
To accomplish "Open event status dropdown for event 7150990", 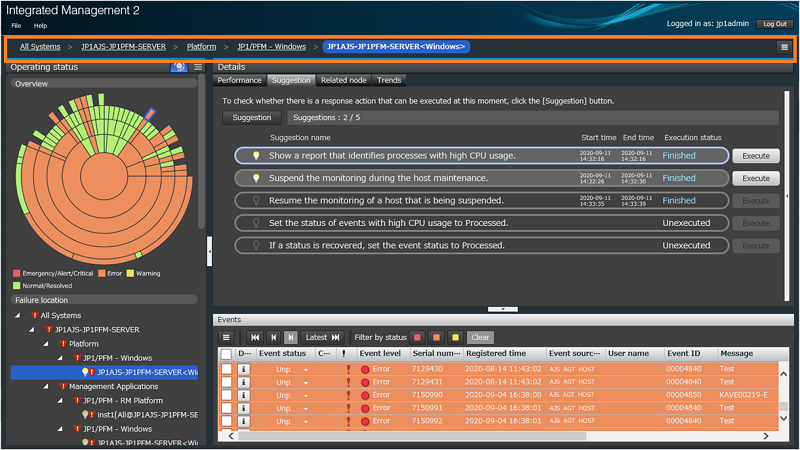I will (306, 396).
